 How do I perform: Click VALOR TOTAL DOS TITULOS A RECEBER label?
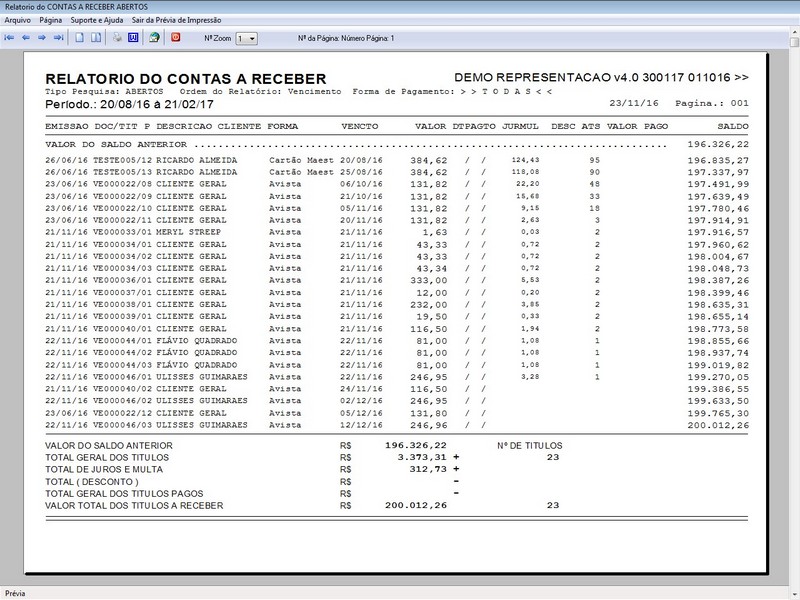tap(134, 506)
